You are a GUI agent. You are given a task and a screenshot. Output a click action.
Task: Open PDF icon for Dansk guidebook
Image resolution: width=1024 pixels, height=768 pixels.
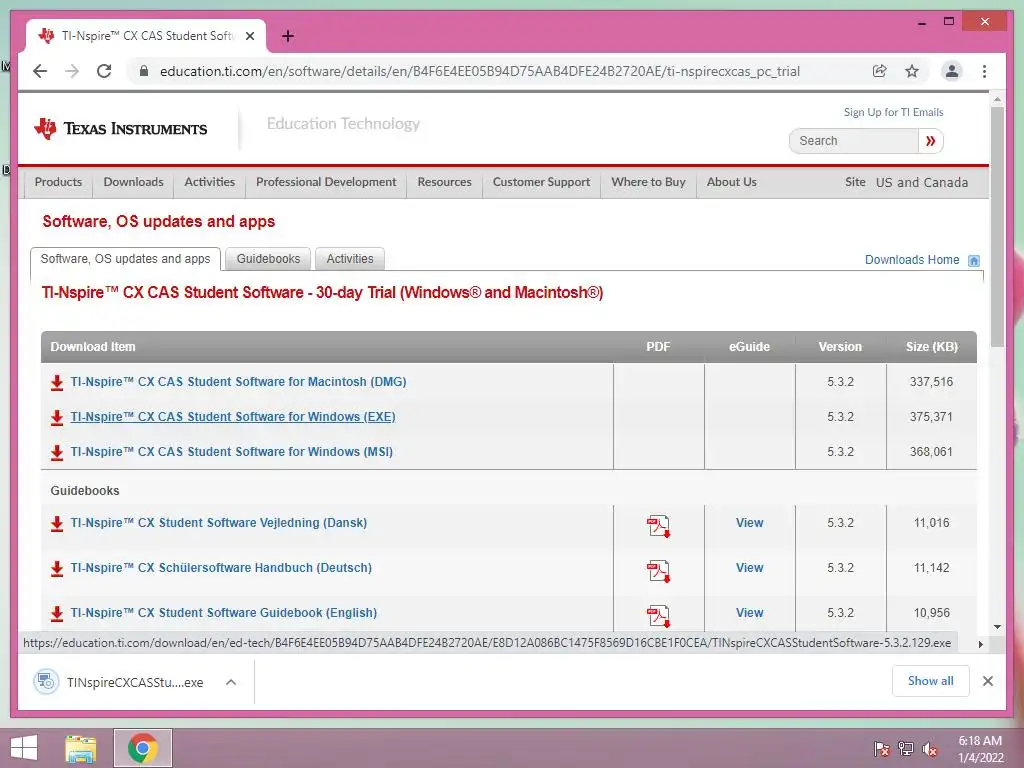[658, 526]
